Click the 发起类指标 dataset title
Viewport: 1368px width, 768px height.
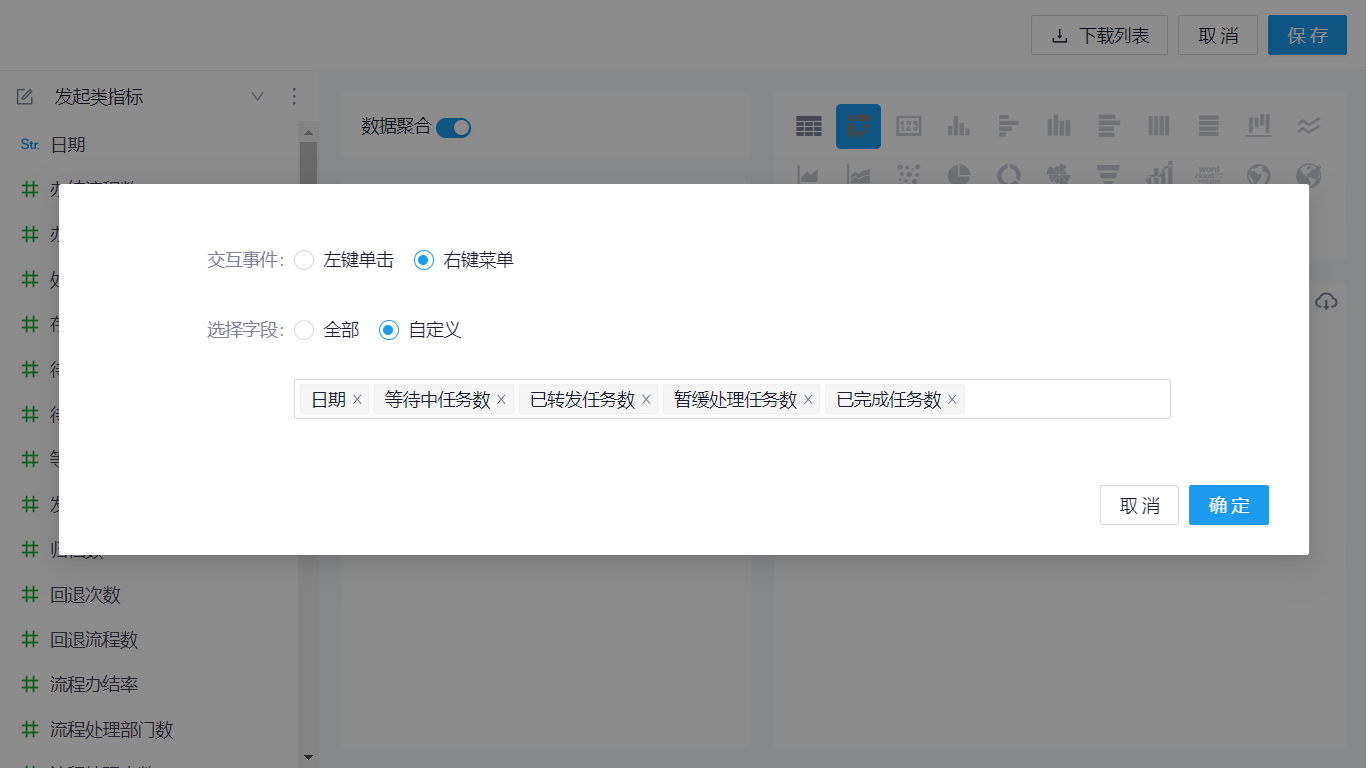point(99,97)
